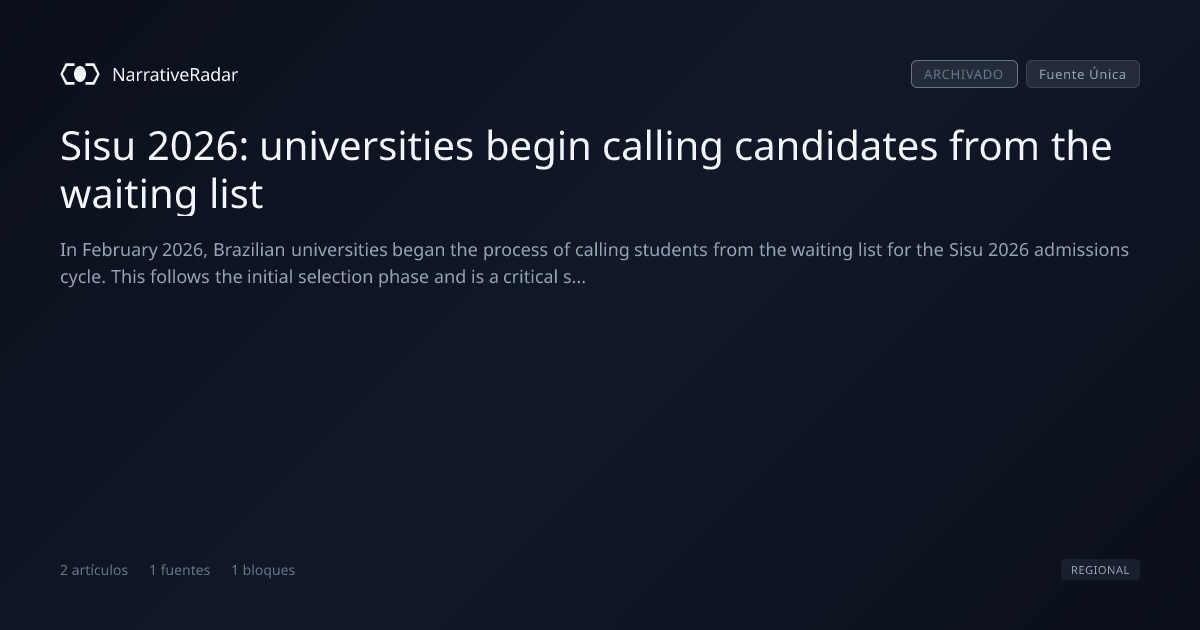Click the 'waiting list' line of headline
Screen dimensions: 1200x630
(161, 194)
